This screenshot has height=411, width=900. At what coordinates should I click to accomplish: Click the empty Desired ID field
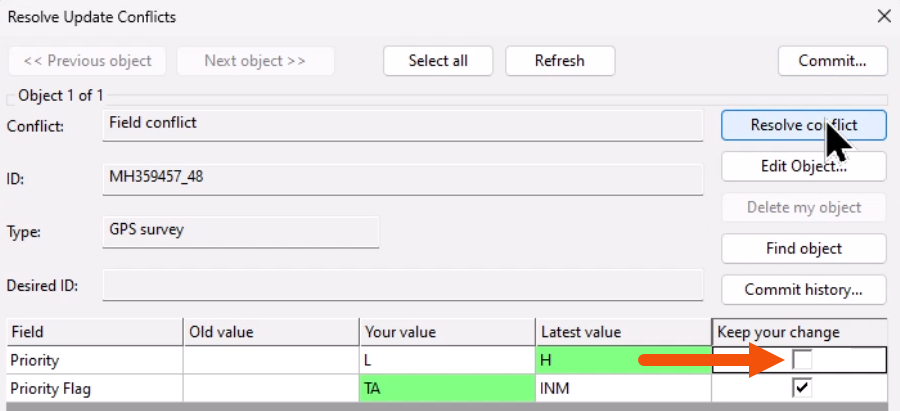coord(403,285)
